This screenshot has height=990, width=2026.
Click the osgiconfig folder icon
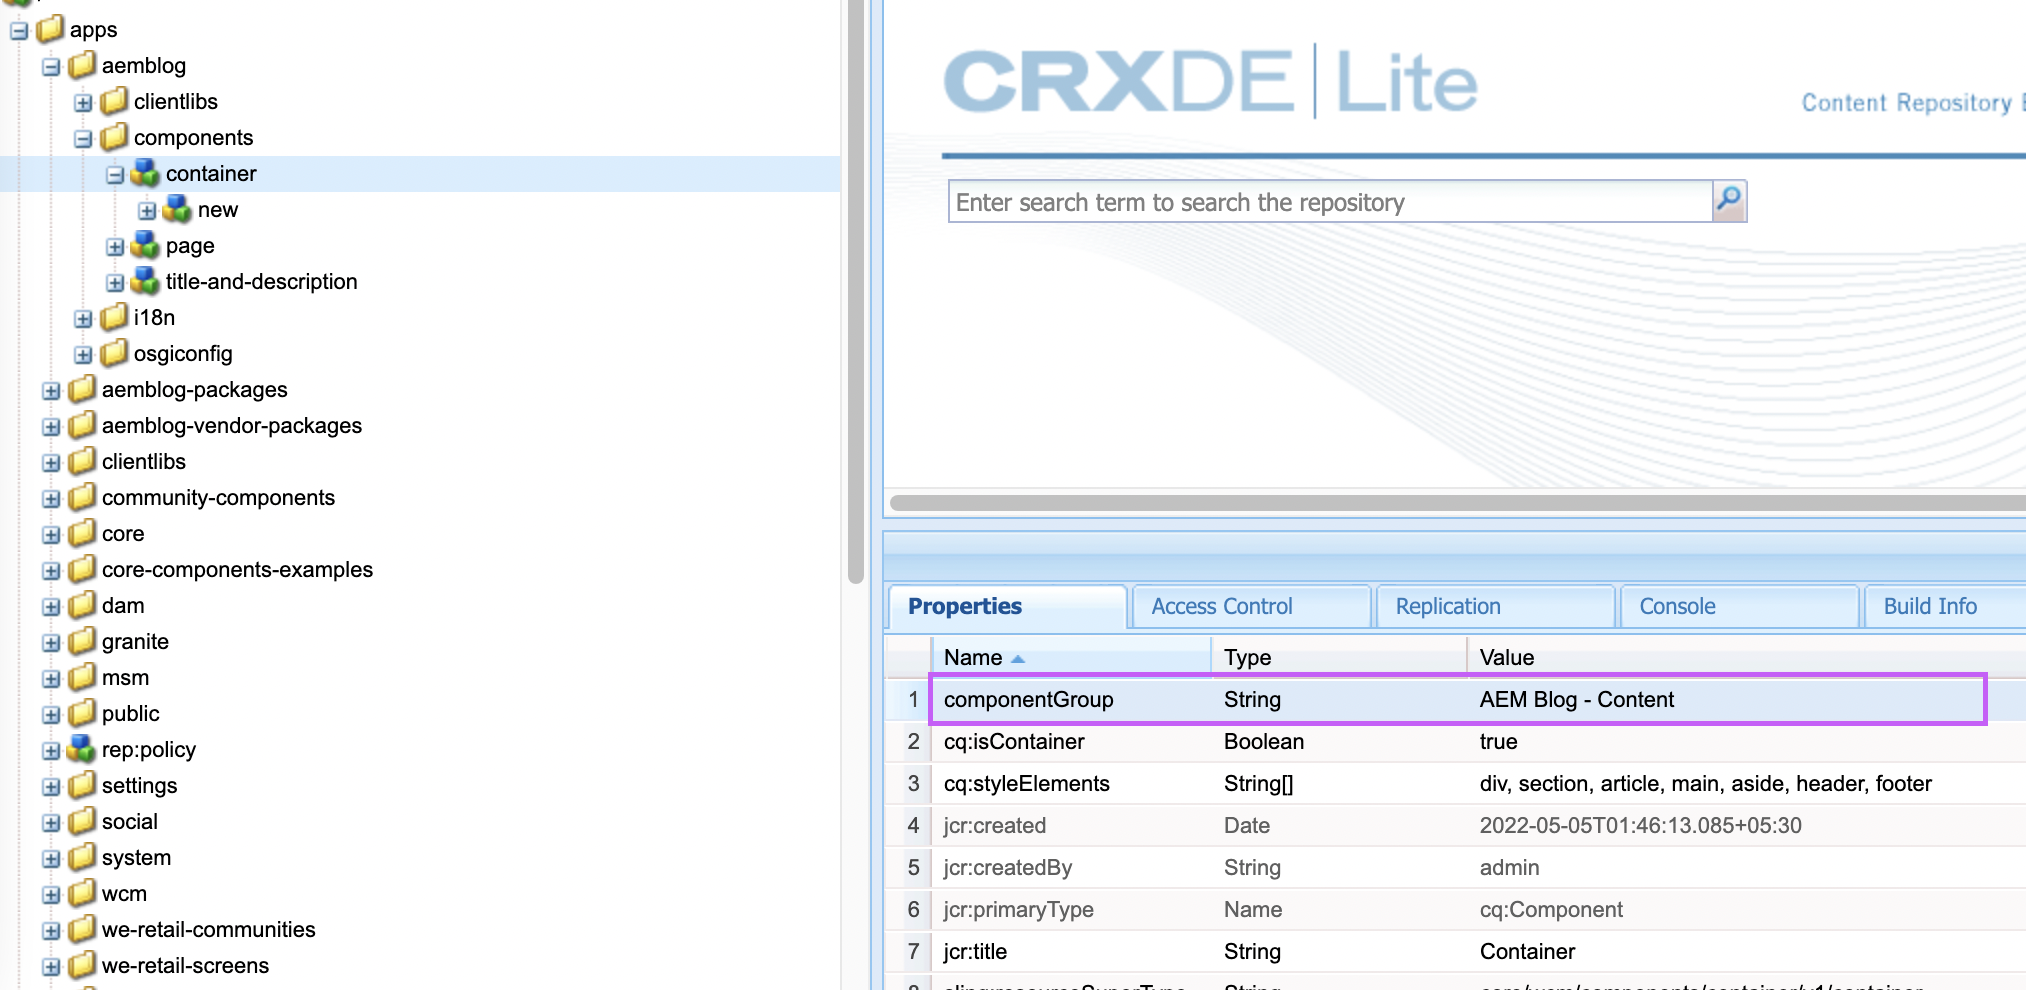pos(114,353)
